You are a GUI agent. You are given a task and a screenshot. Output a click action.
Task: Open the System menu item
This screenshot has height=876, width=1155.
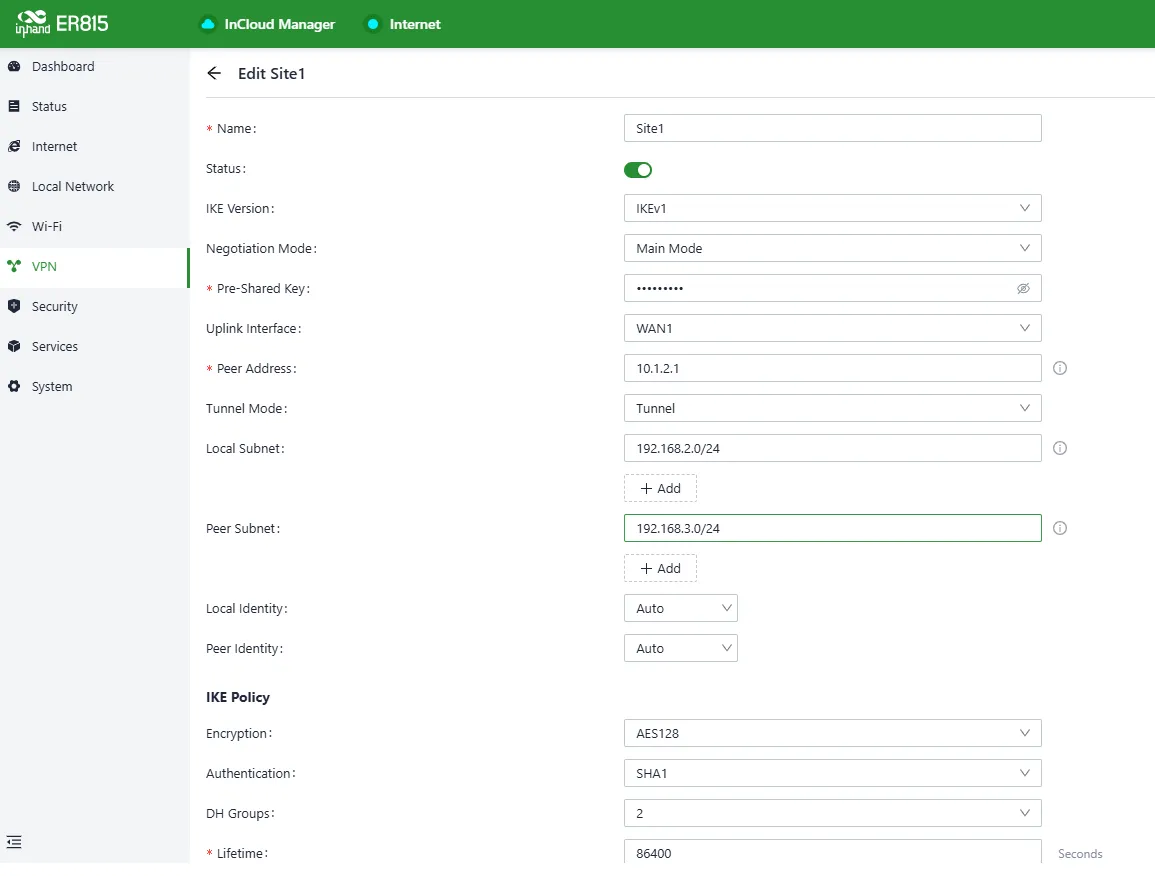click(x=94, y=386)
